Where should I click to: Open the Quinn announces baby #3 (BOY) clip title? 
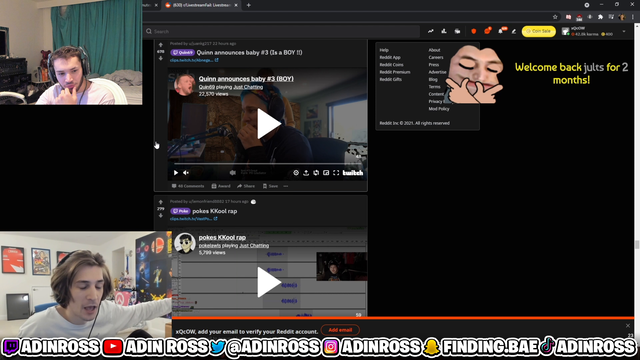point(246,79)
